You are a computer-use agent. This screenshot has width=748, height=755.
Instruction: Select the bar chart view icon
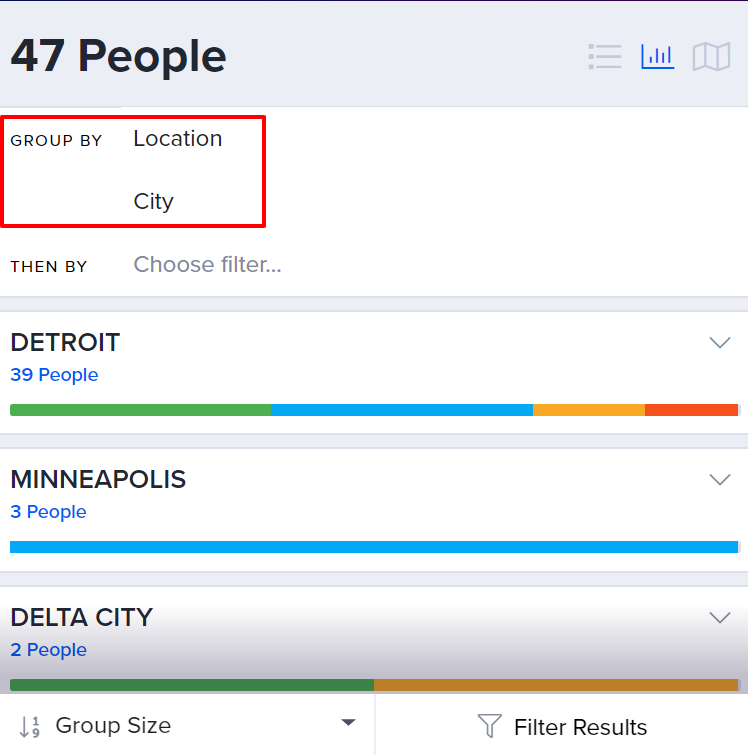click(657, 57)
